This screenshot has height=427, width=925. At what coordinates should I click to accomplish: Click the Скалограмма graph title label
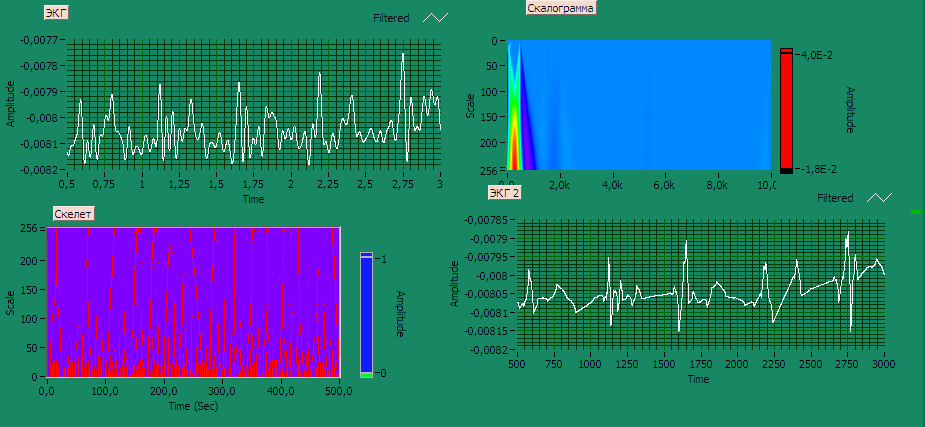(560, 8)
